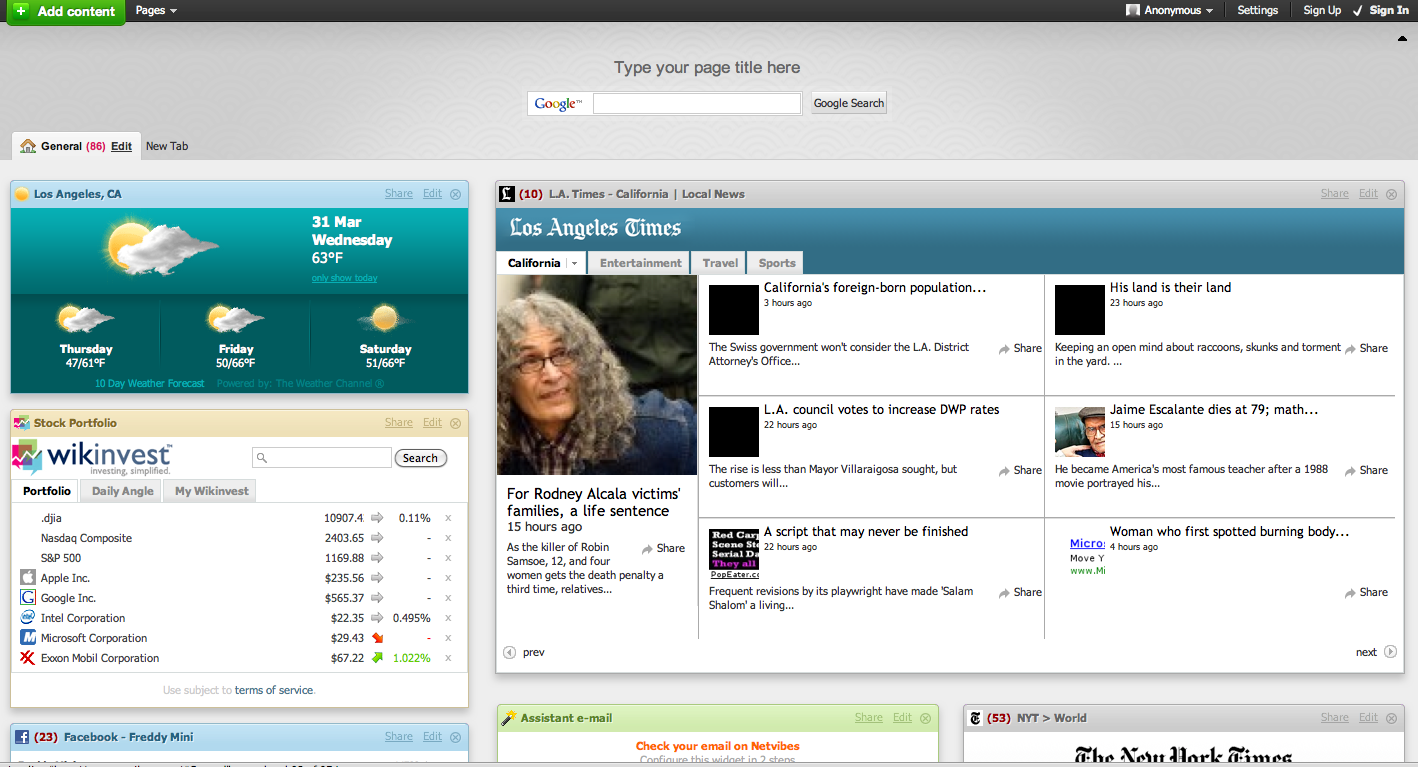Open the My Wikinvest tab
1418x767 pixels.
pos(211,491)
